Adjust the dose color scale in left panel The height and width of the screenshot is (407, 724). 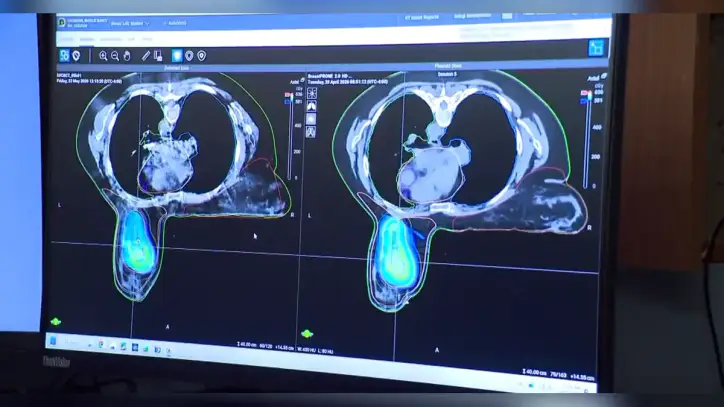coord(291,136)
